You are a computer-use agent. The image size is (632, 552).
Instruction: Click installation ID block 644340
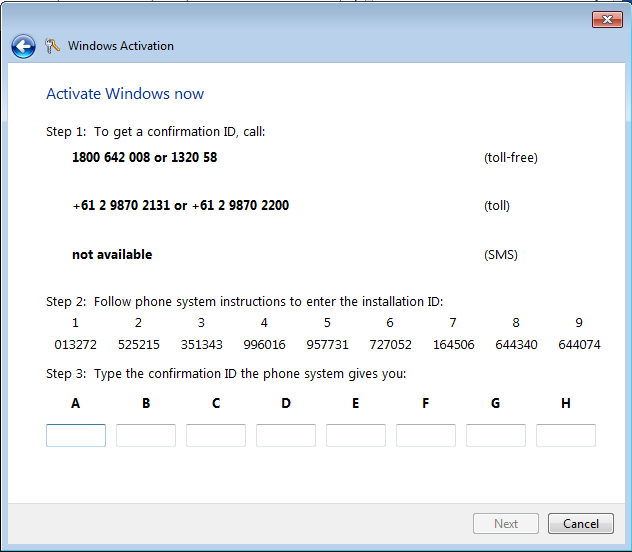[516, 344]
